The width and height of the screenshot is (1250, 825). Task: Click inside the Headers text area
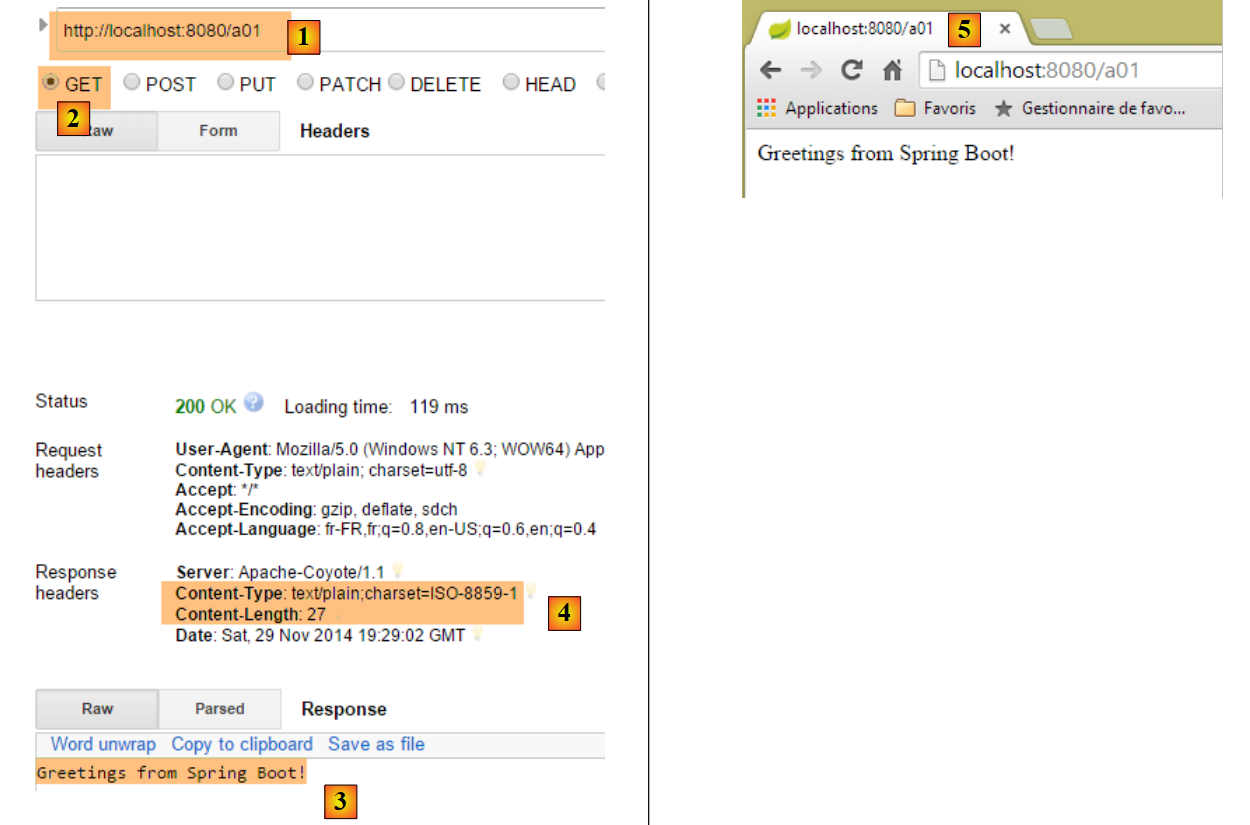click(x=320, y=227)
